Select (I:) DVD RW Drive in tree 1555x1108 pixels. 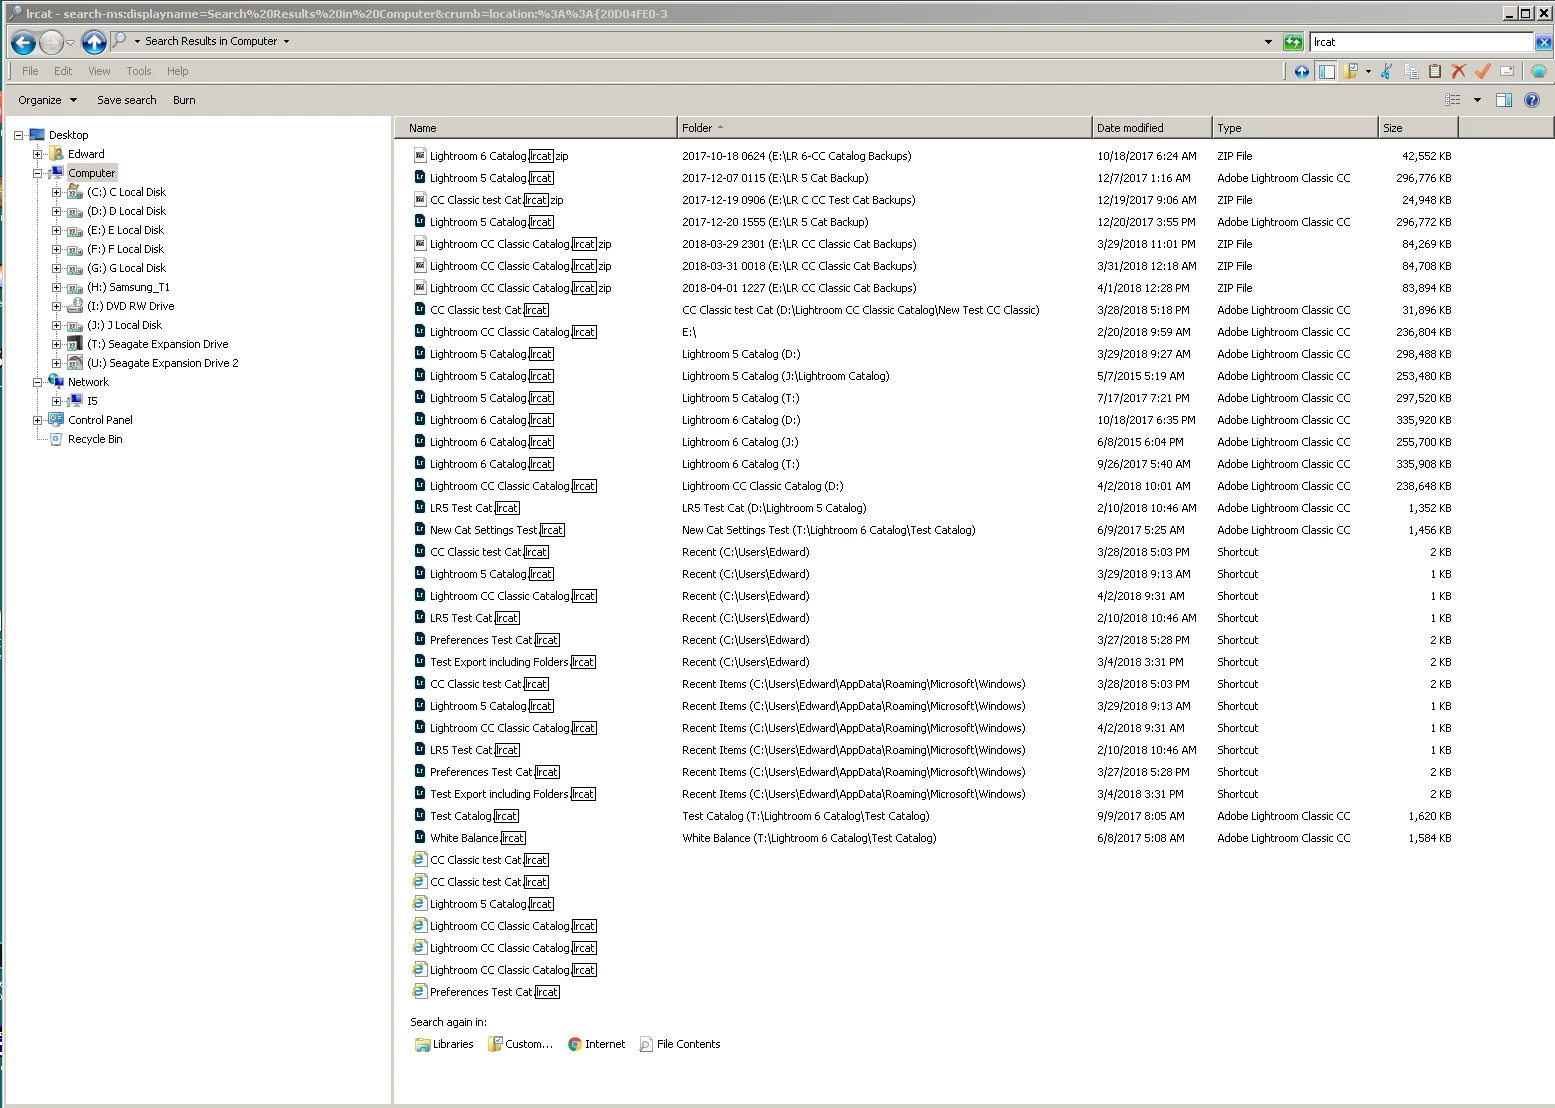coord(130,306)
